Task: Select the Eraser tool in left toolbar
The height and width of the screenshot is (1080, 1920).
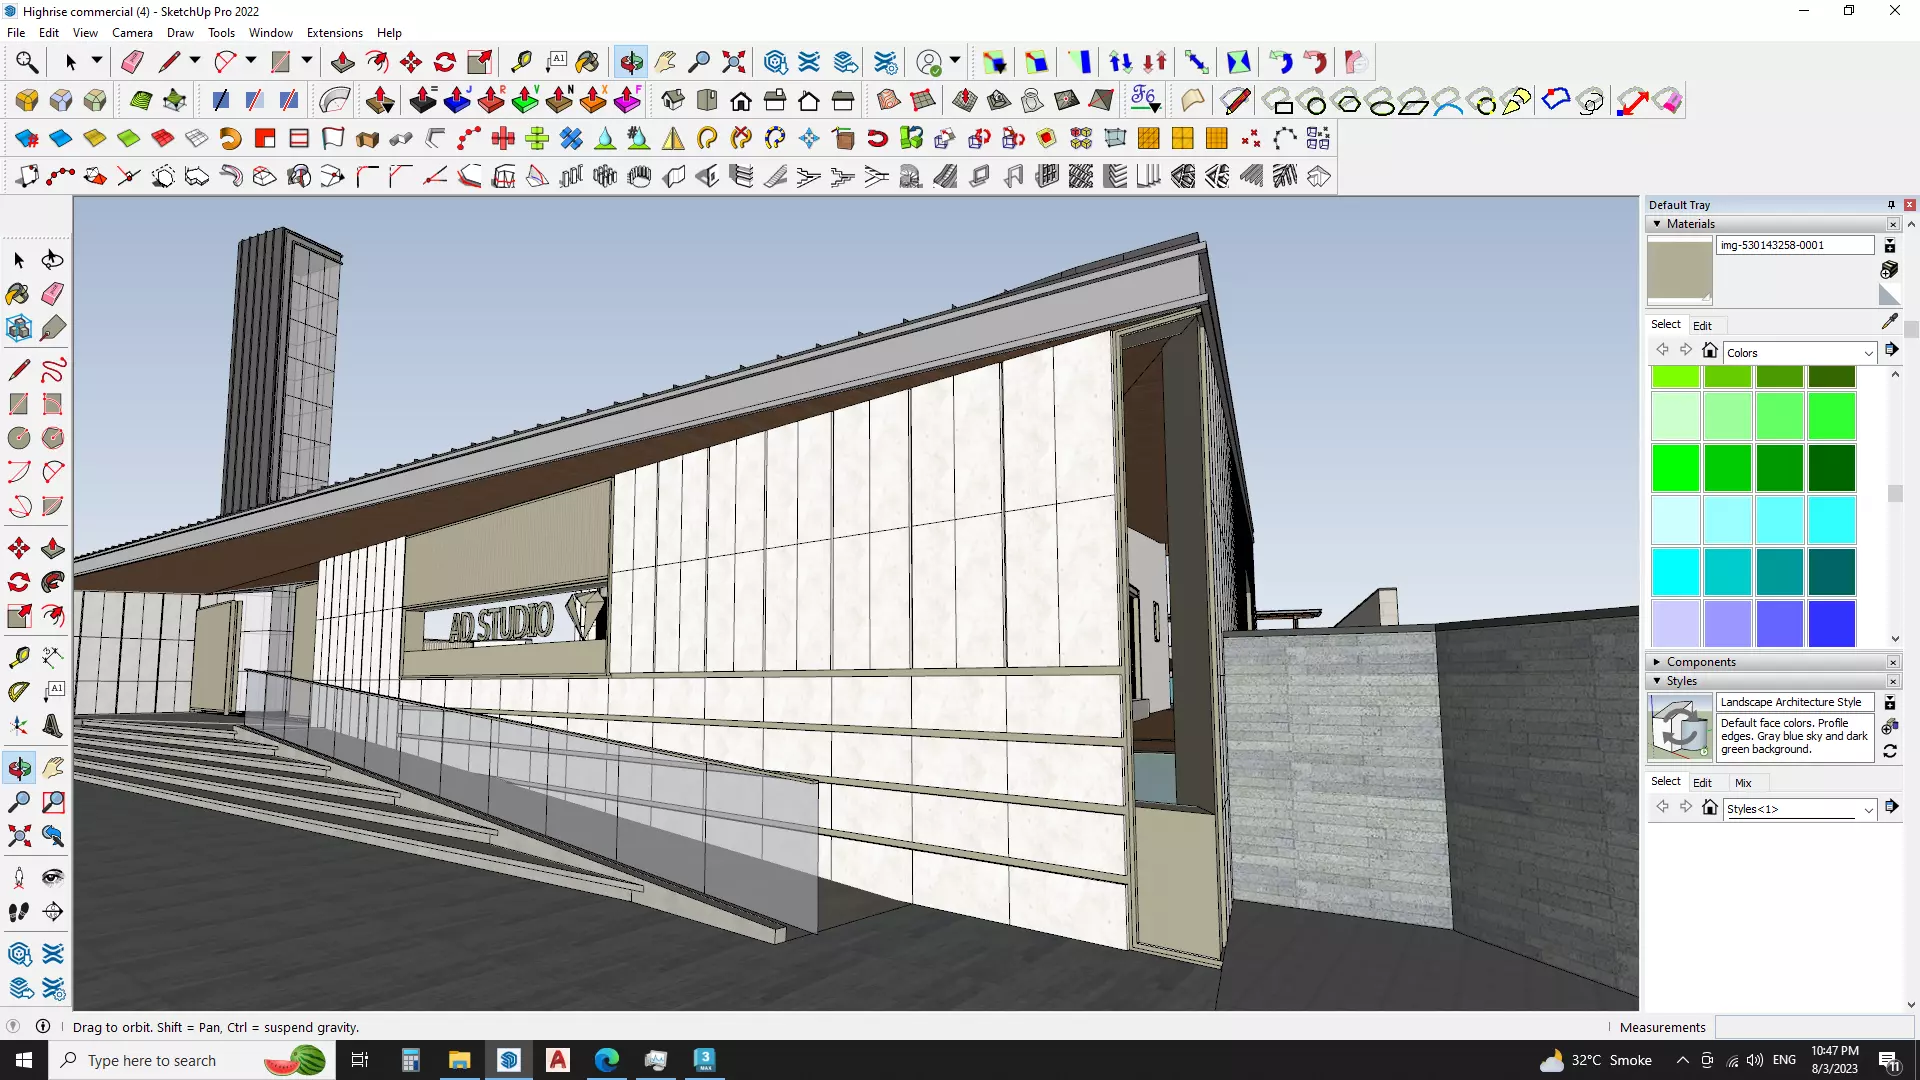Action: tap(53, 293)
